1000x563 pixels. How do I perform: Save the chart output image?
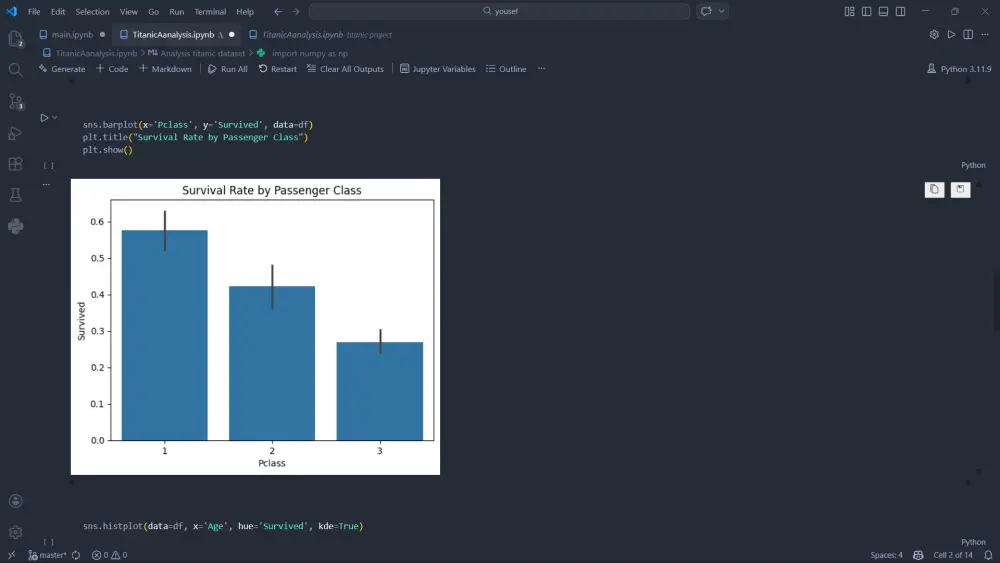point(960,189)
